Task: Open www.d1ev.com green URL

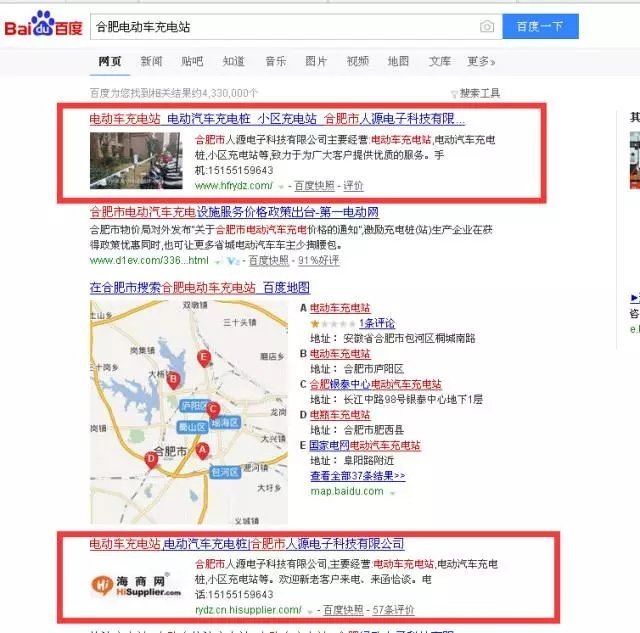Action: pos(149,260)
